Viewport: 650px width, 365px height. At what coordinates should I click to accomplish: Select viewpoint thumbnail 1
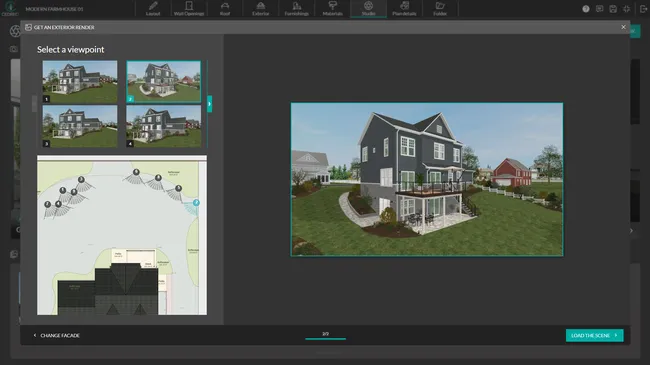(x=80, y=82)
